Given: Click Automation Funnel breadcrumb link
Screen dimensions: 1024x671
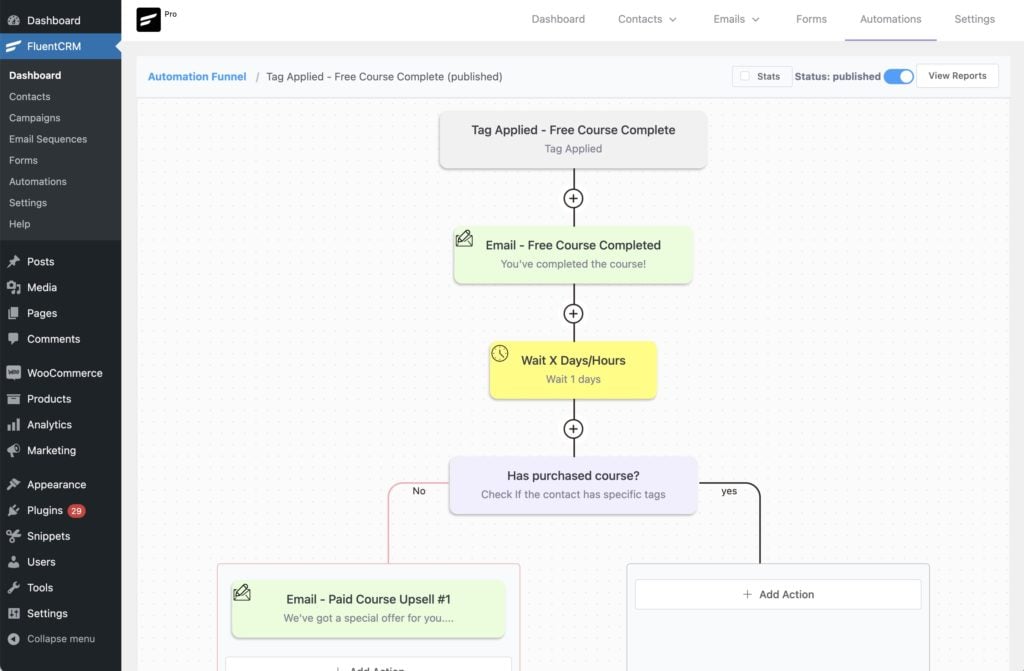Looking at the screenshot, I should click(x=197, y=76).
